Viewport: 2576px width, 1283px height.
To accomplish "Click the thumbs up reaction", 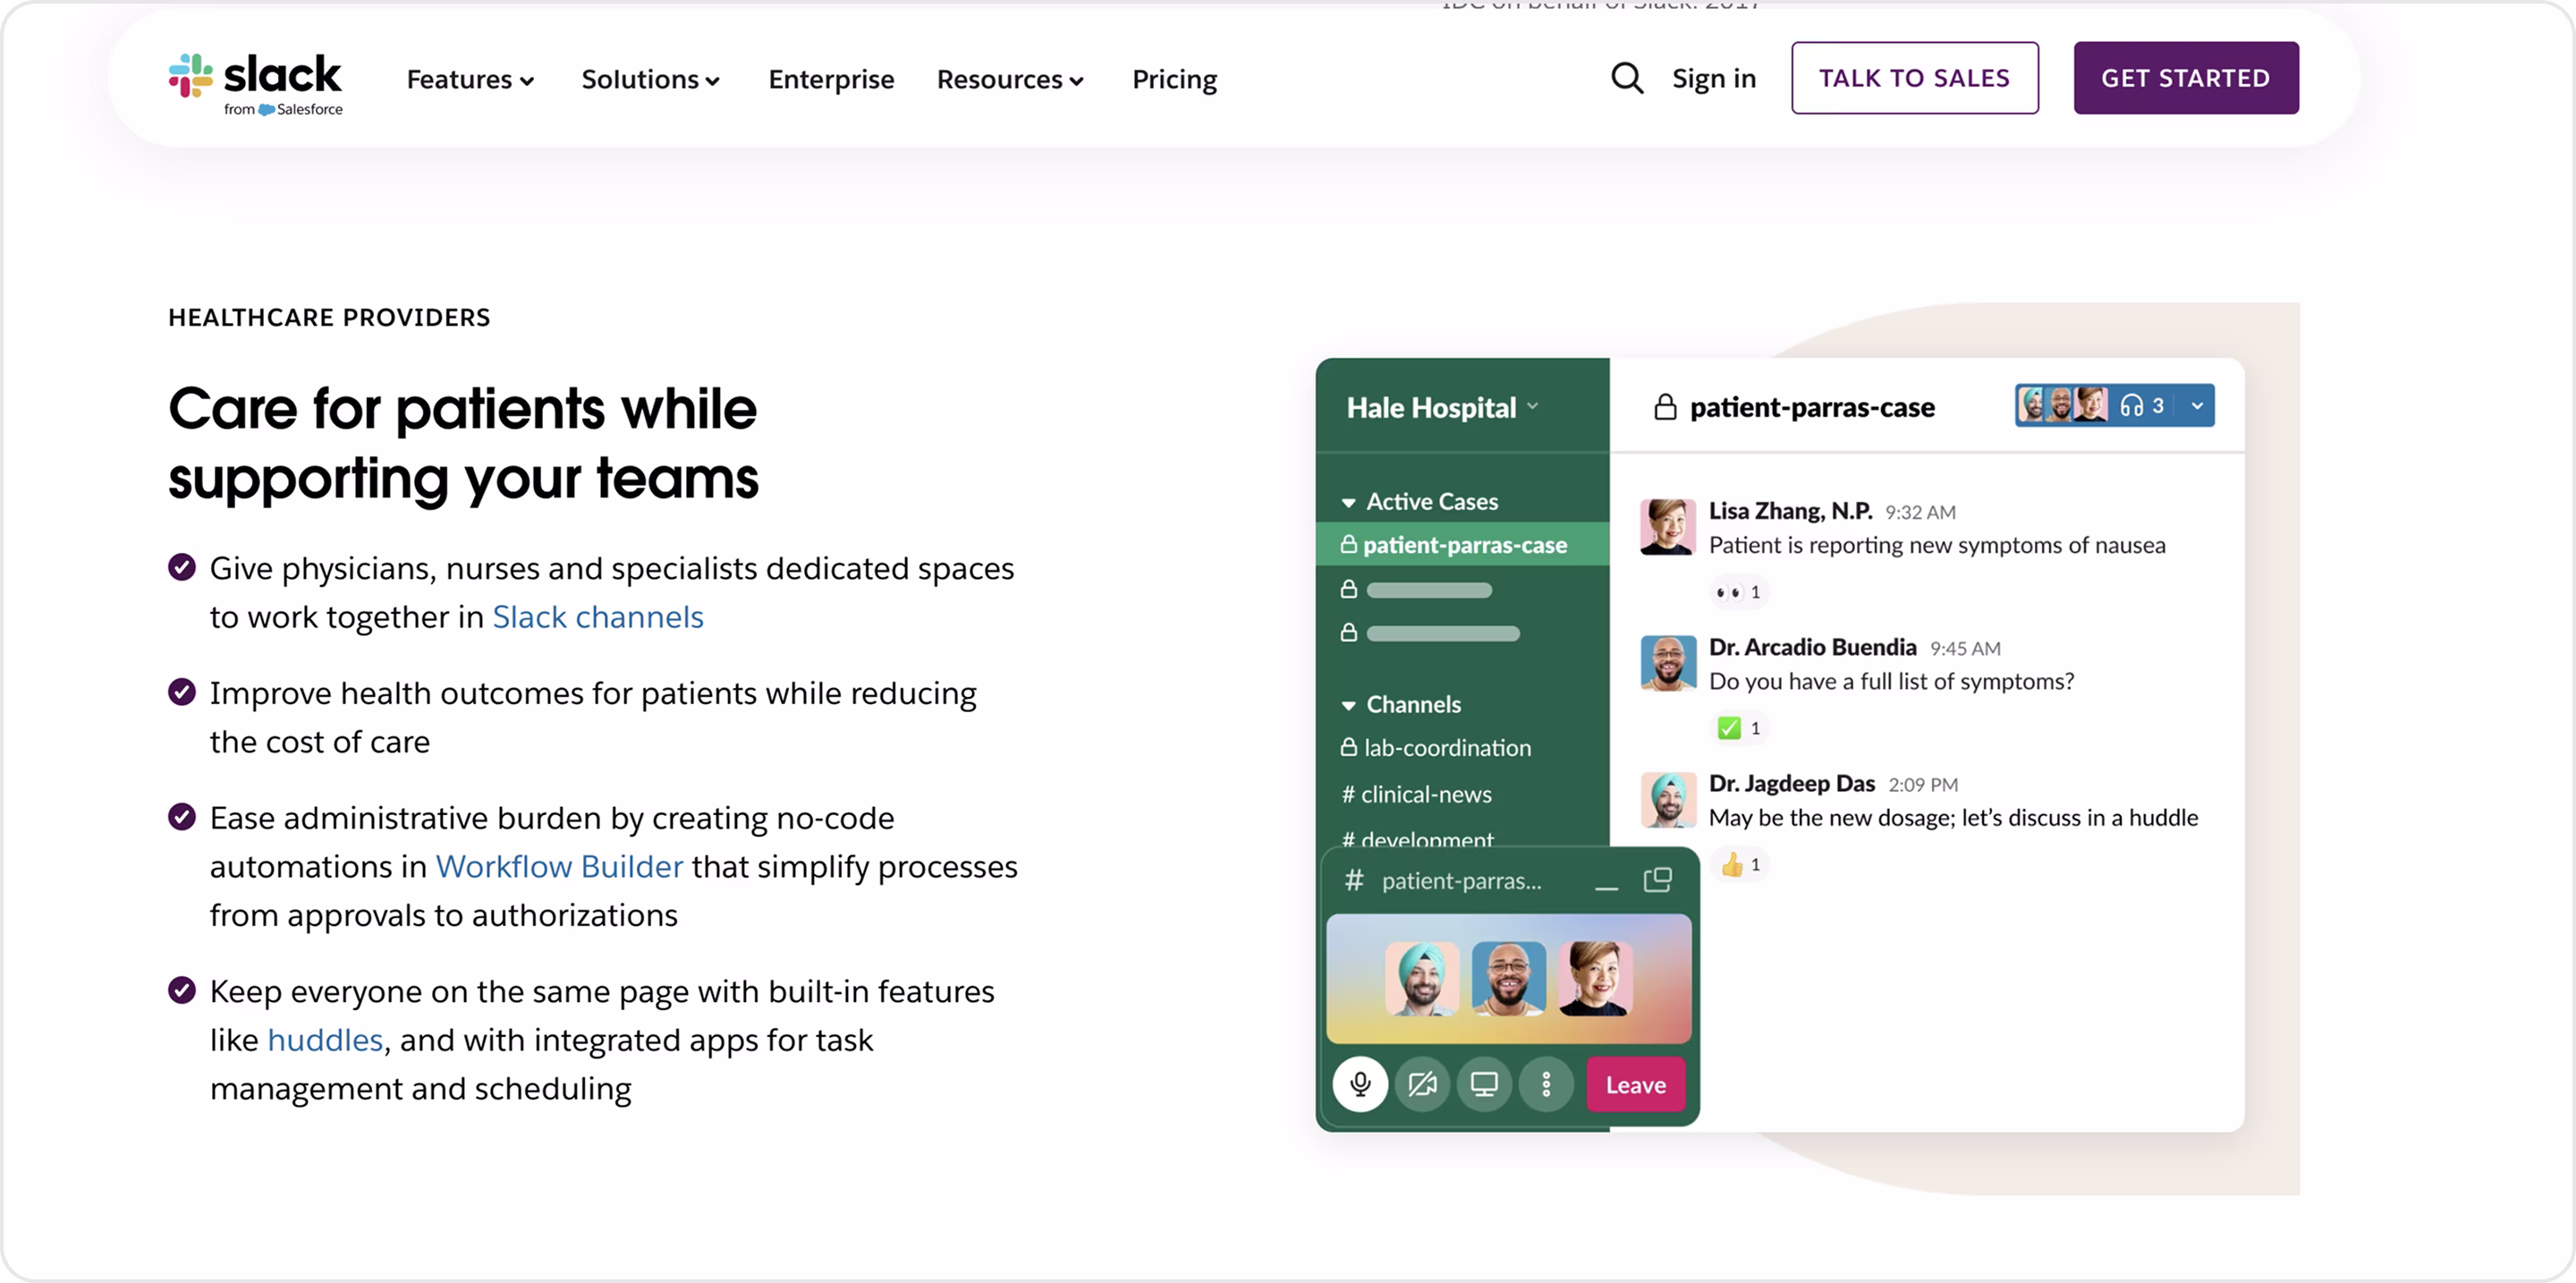I will 1739,864.
